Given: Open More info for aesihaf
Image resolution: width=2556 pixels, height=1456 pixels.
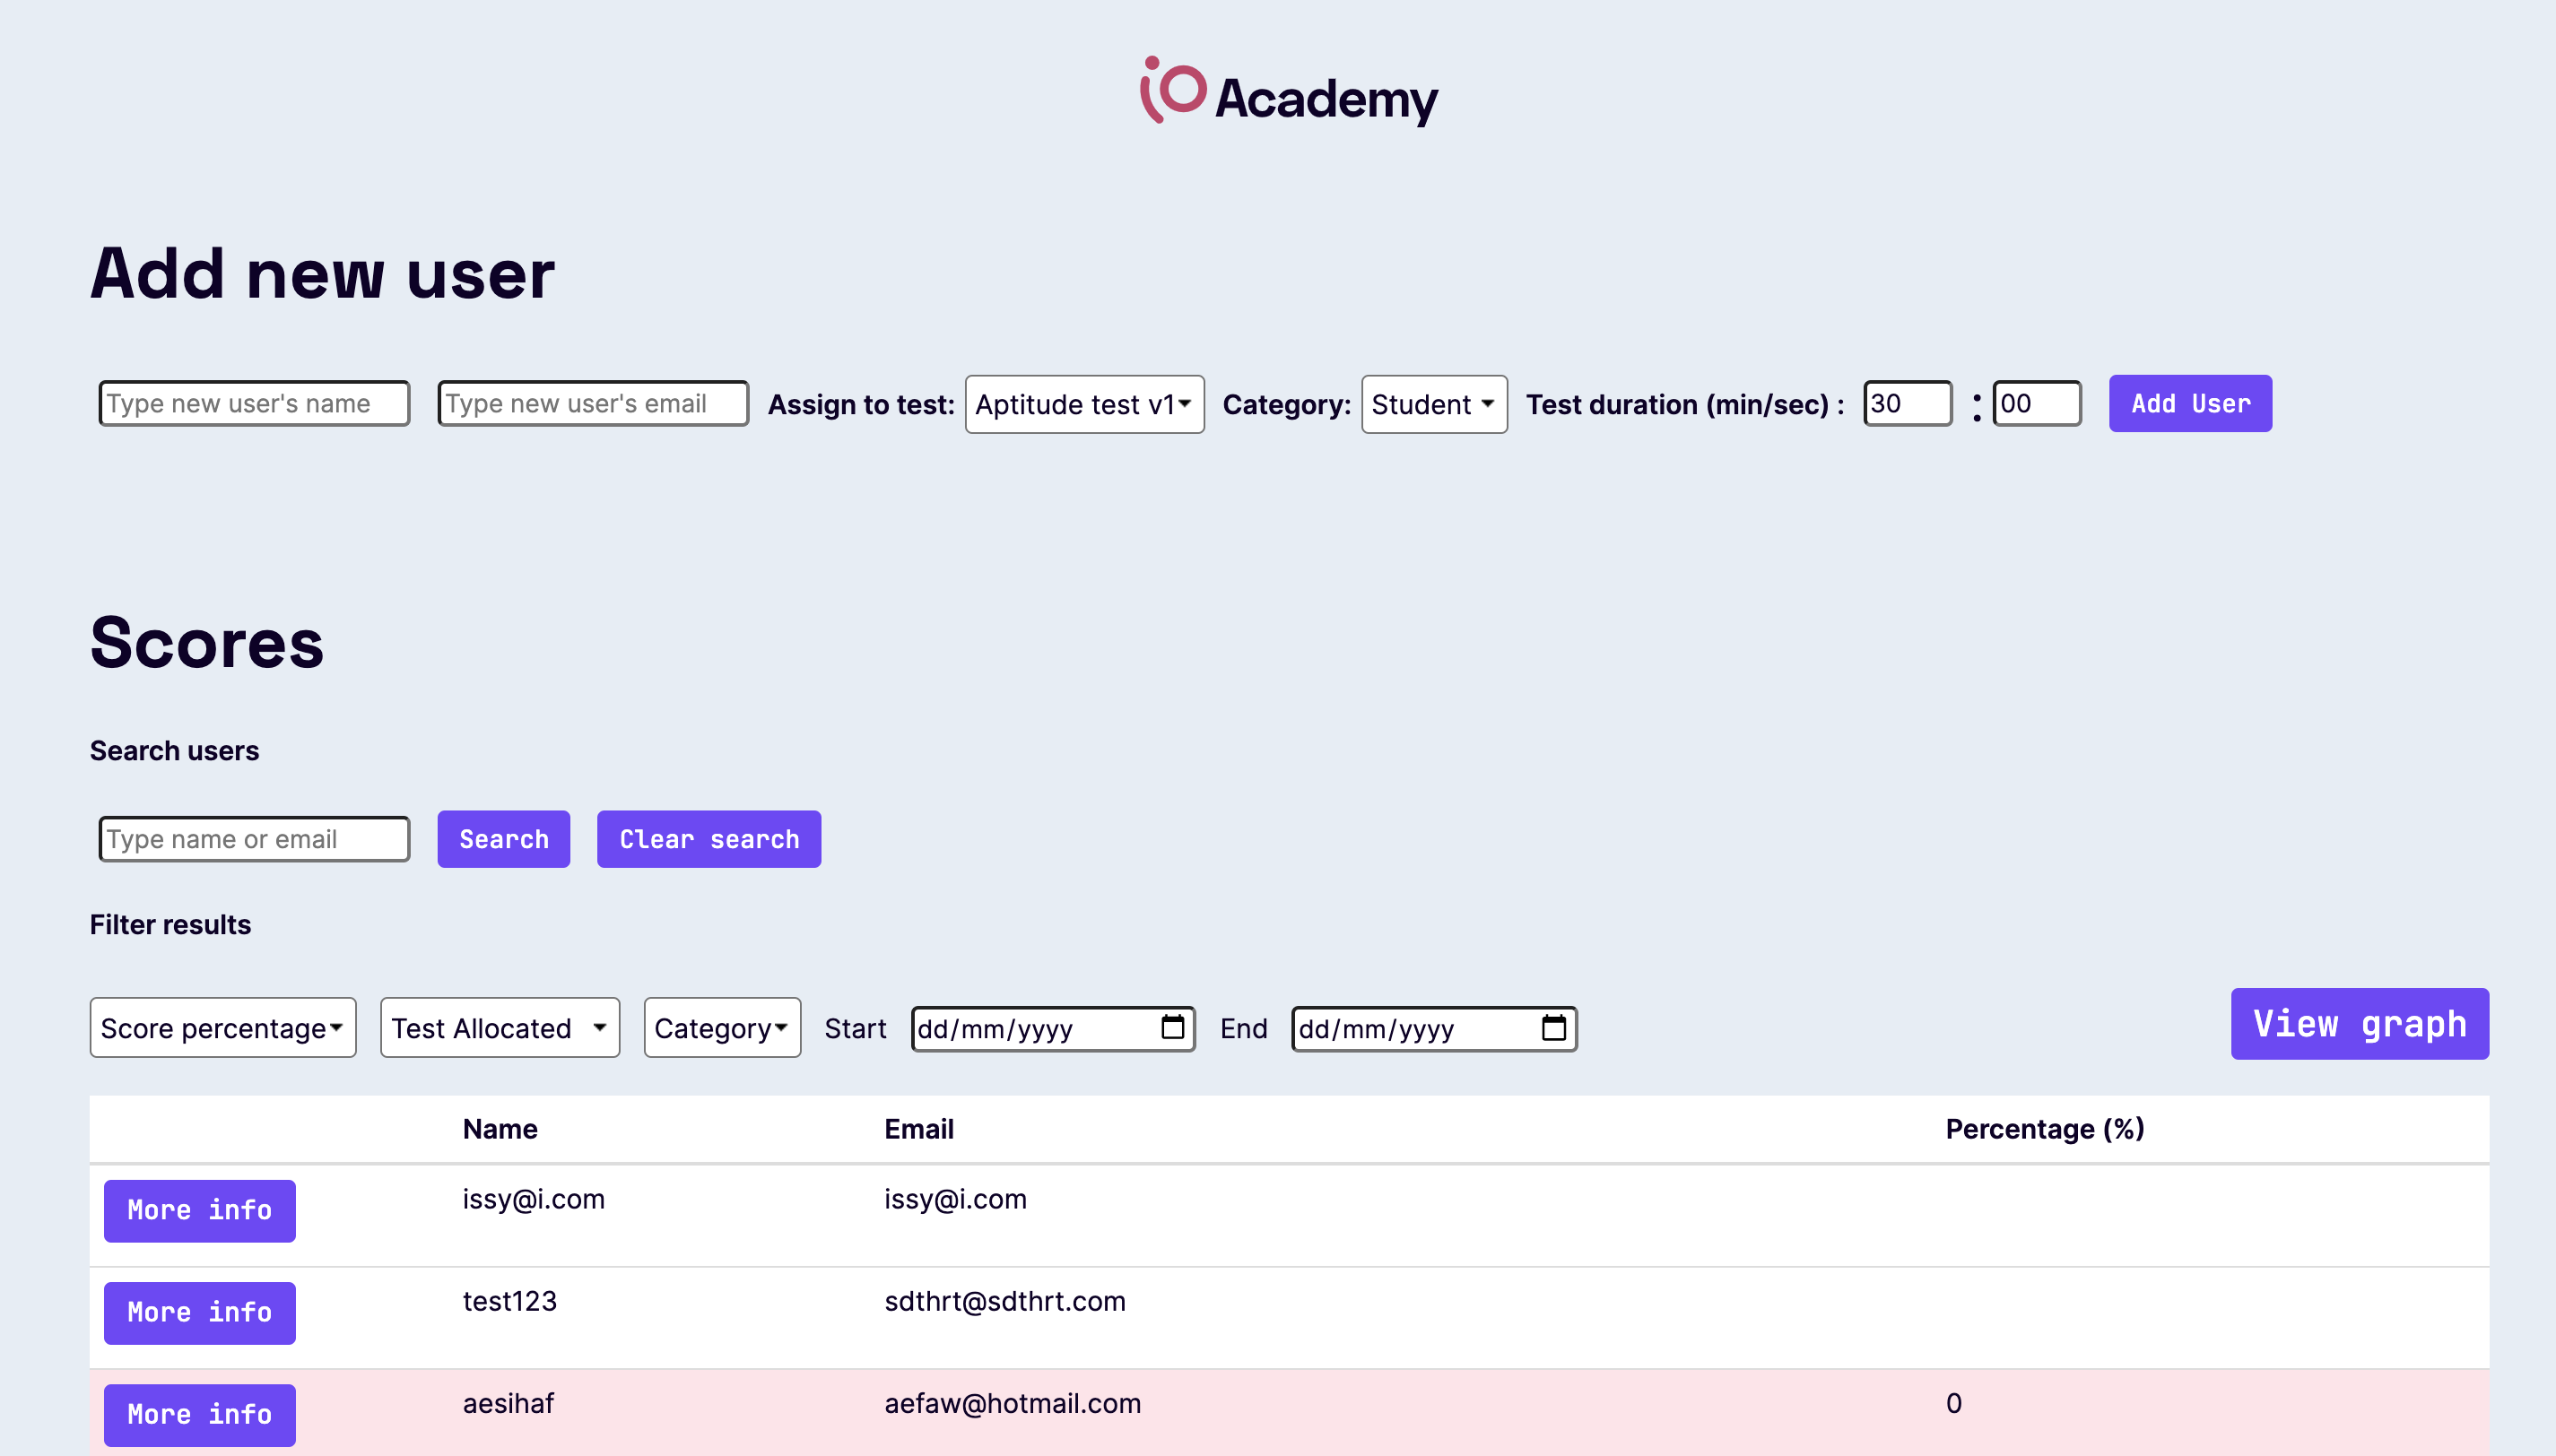Looking at the screenshot, I should [x=200, y=1414].
